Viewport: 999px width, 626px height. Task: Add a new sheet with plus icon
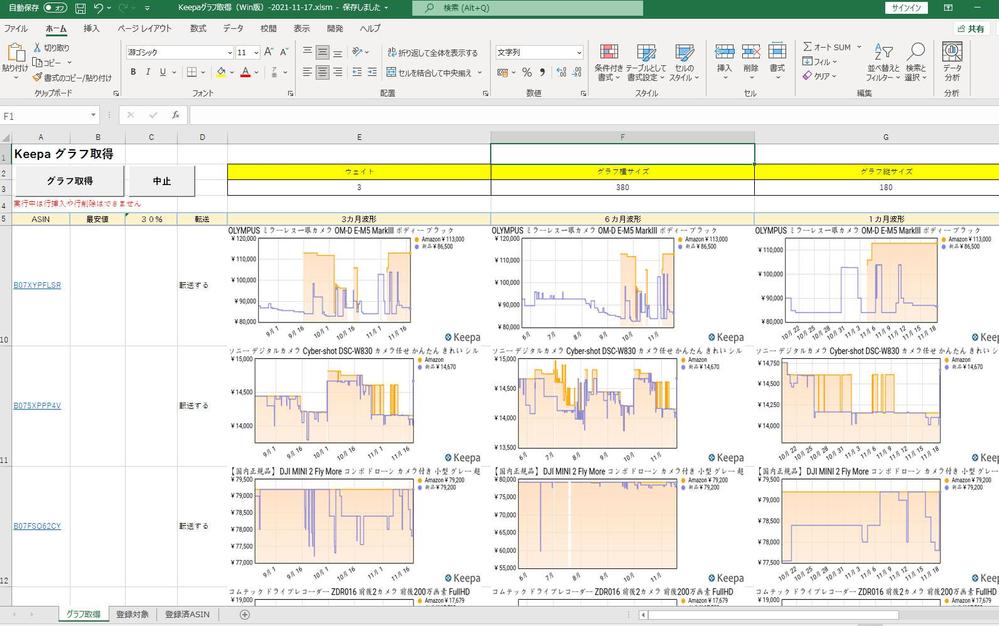245,615
